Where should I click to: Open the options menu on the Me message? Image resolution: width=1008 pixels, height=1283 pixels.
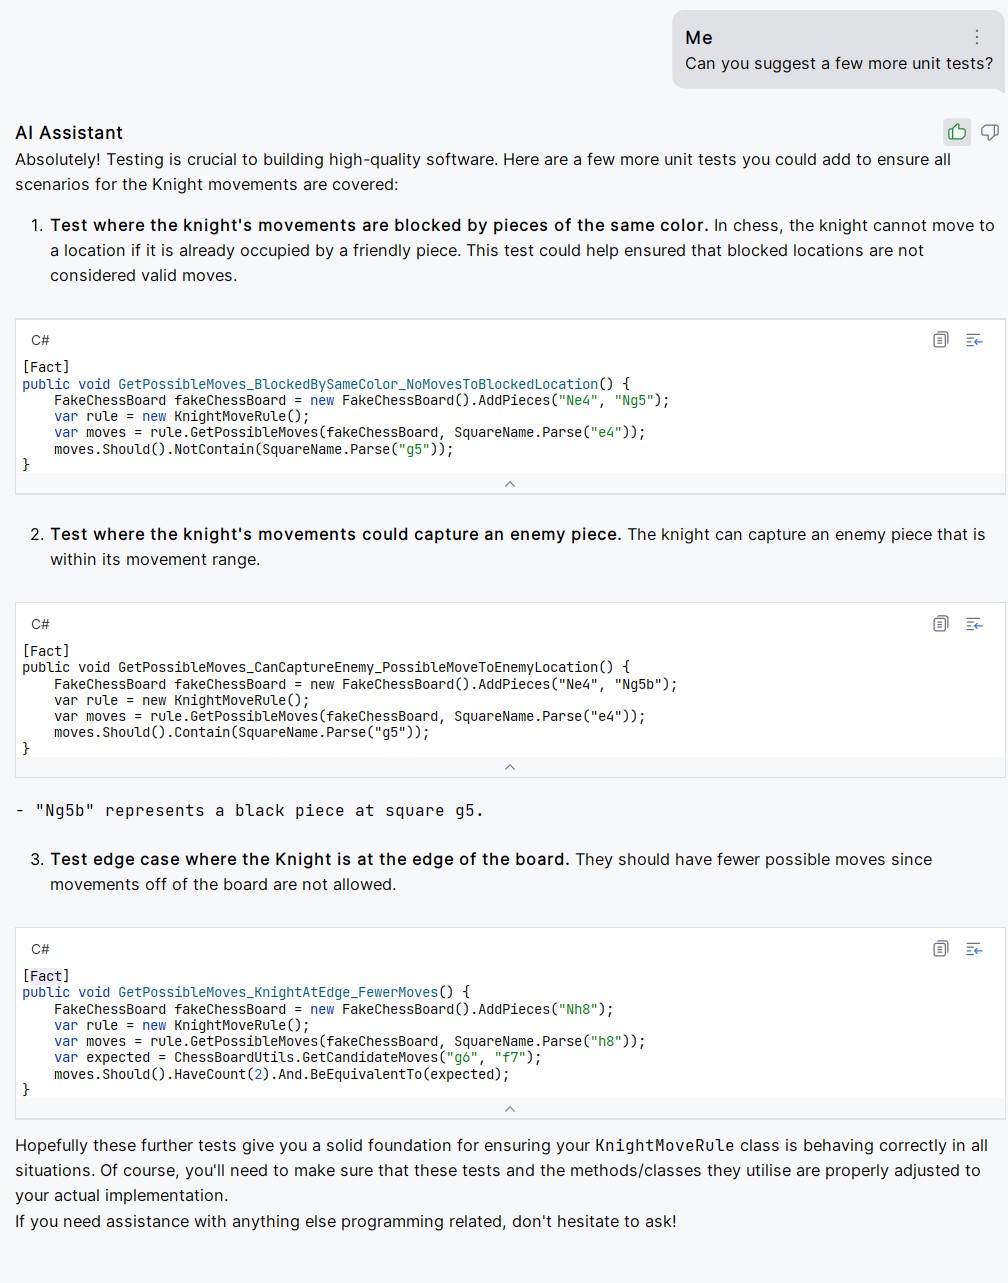tap(977, 37)
